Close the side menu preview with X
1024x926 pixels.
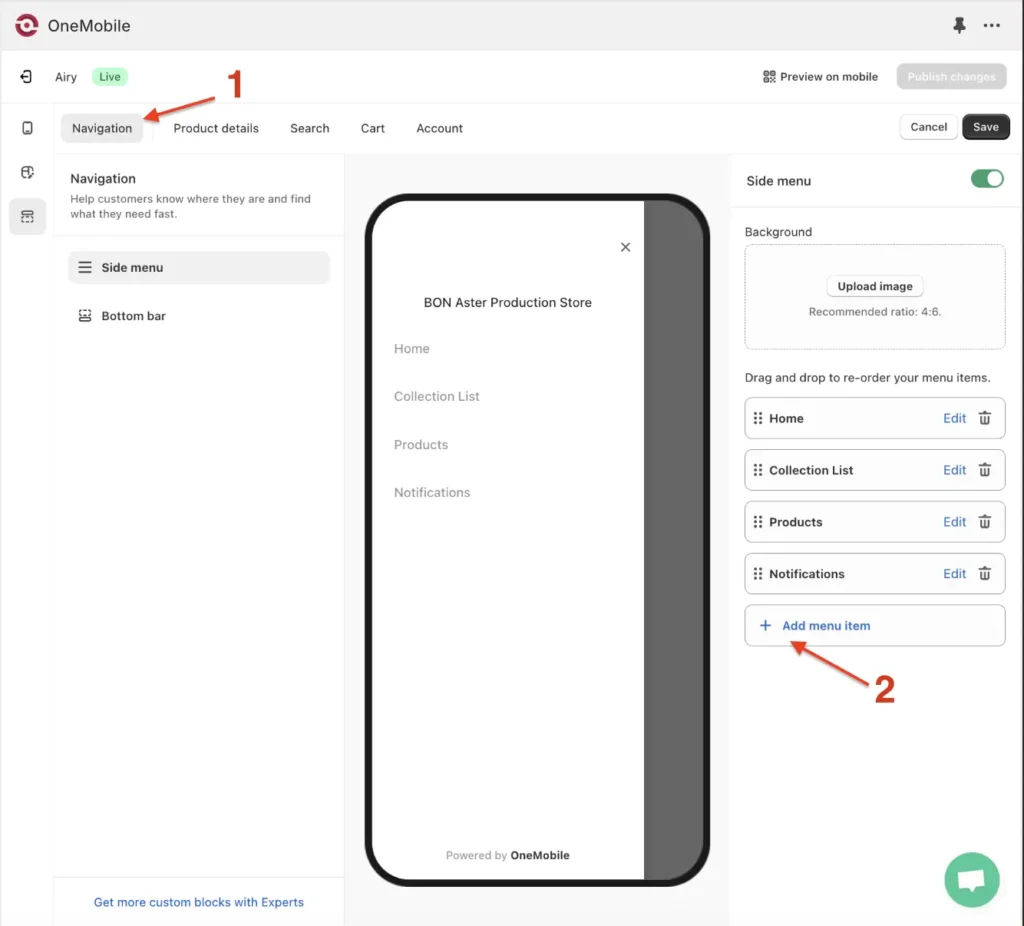625,247
